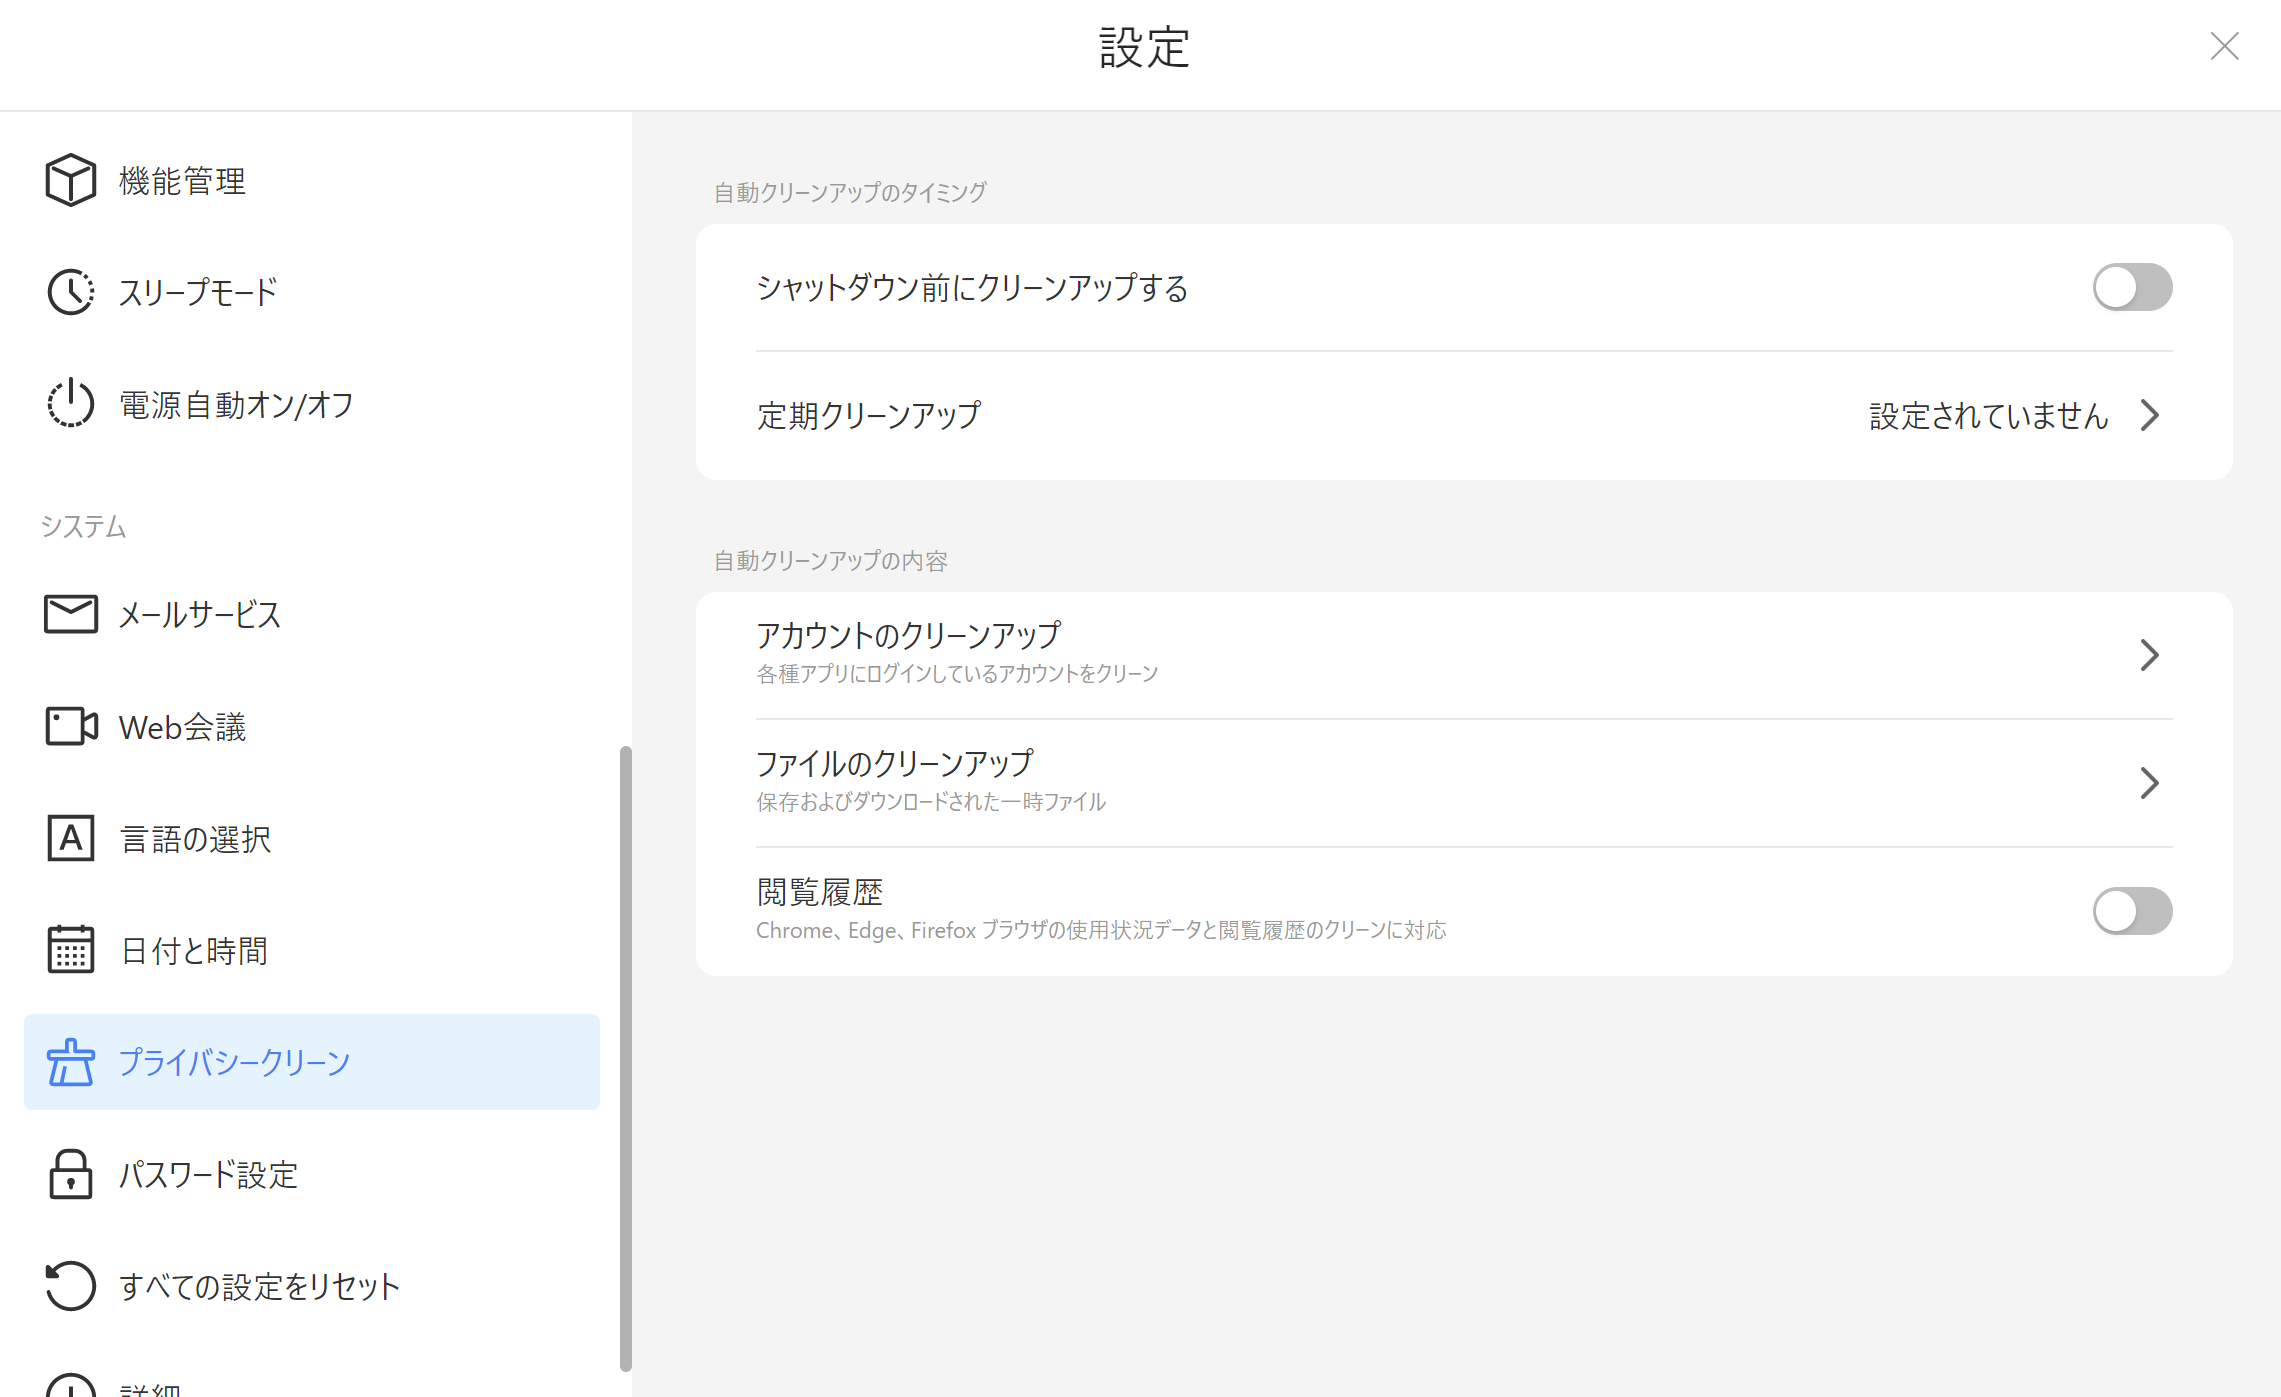Open the すべての設定をリセット menu entry
Viewport: 2281px width, 1397px height.
259,1286
